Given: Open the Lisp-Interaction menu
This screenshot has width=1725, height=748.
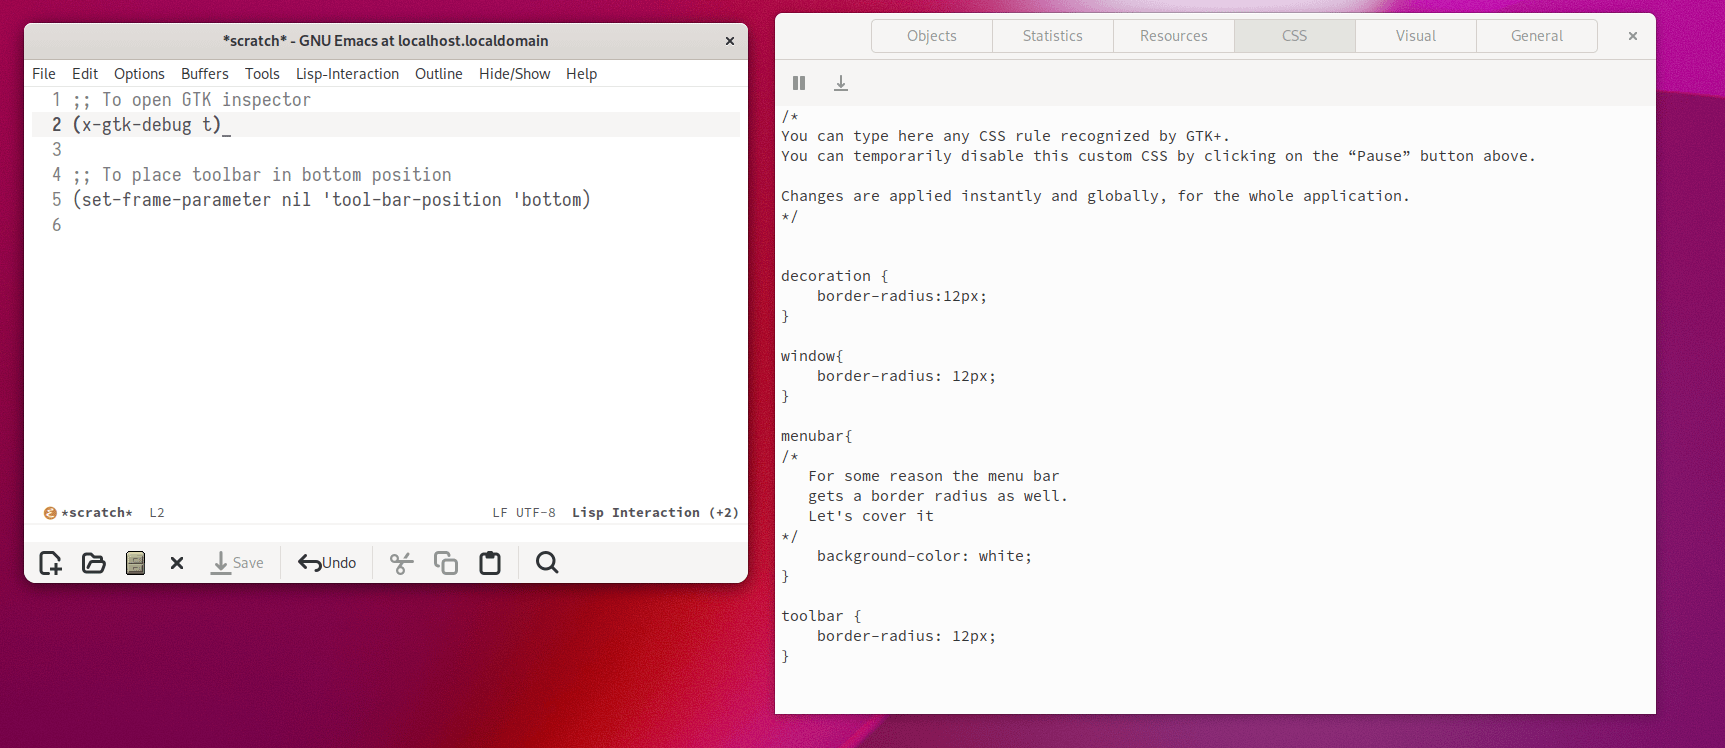Looking at the screenshot, I should click(x=347, y=74).
